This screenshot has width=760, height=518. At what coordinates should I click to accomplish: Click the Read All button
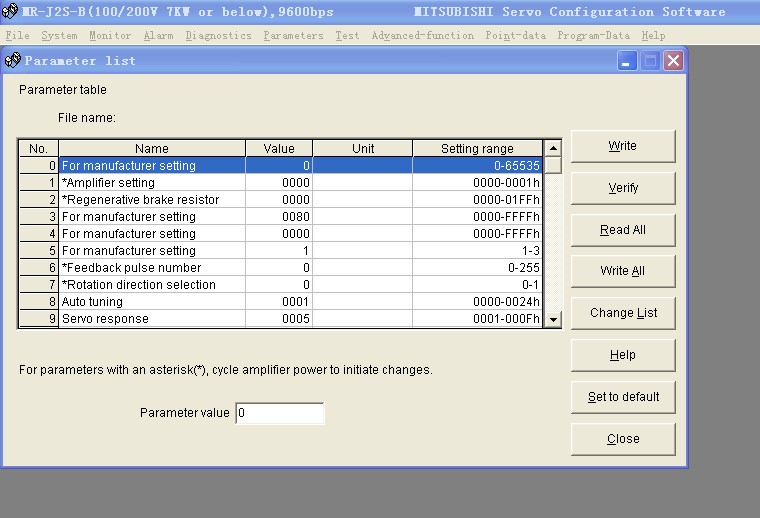622,230
